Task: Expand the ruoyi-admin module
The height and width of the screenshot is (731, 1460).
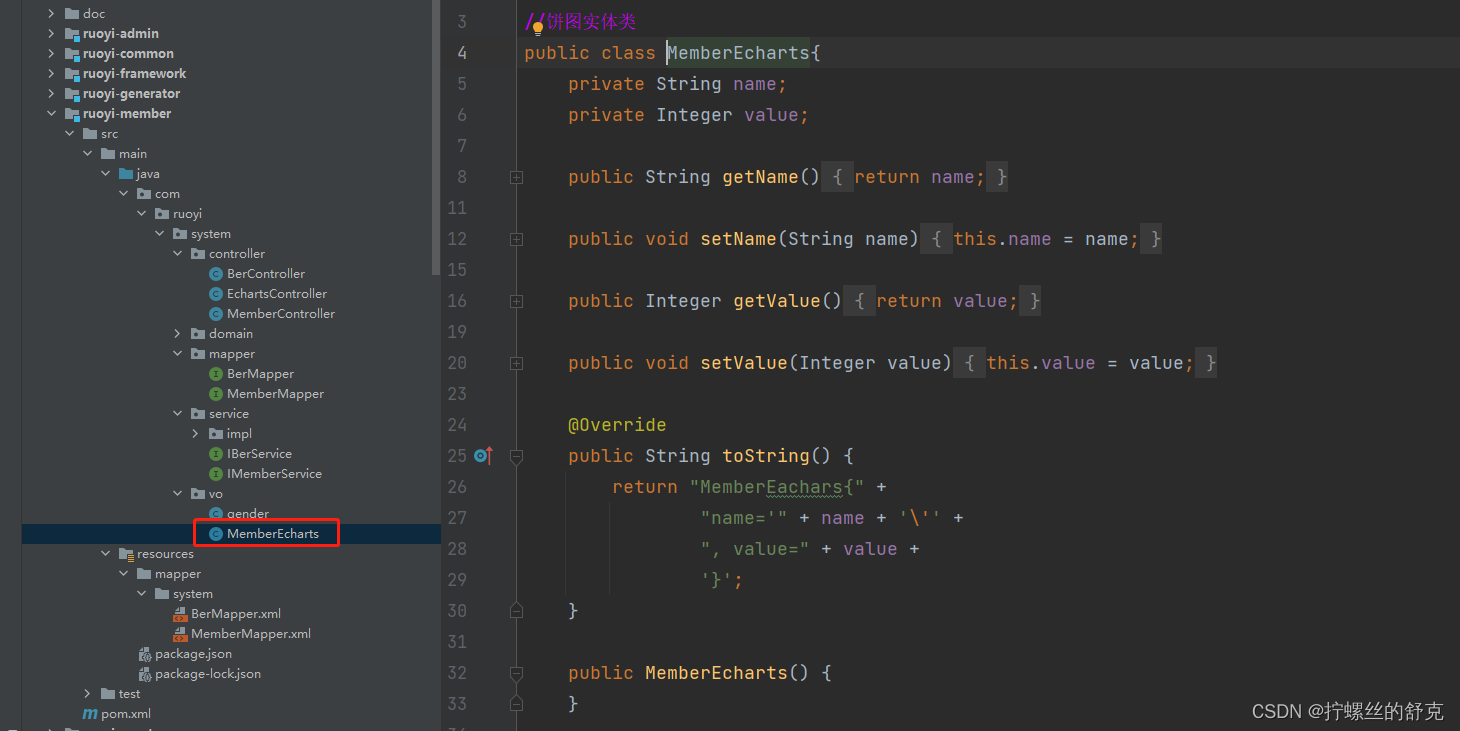Action: (52, 34)
